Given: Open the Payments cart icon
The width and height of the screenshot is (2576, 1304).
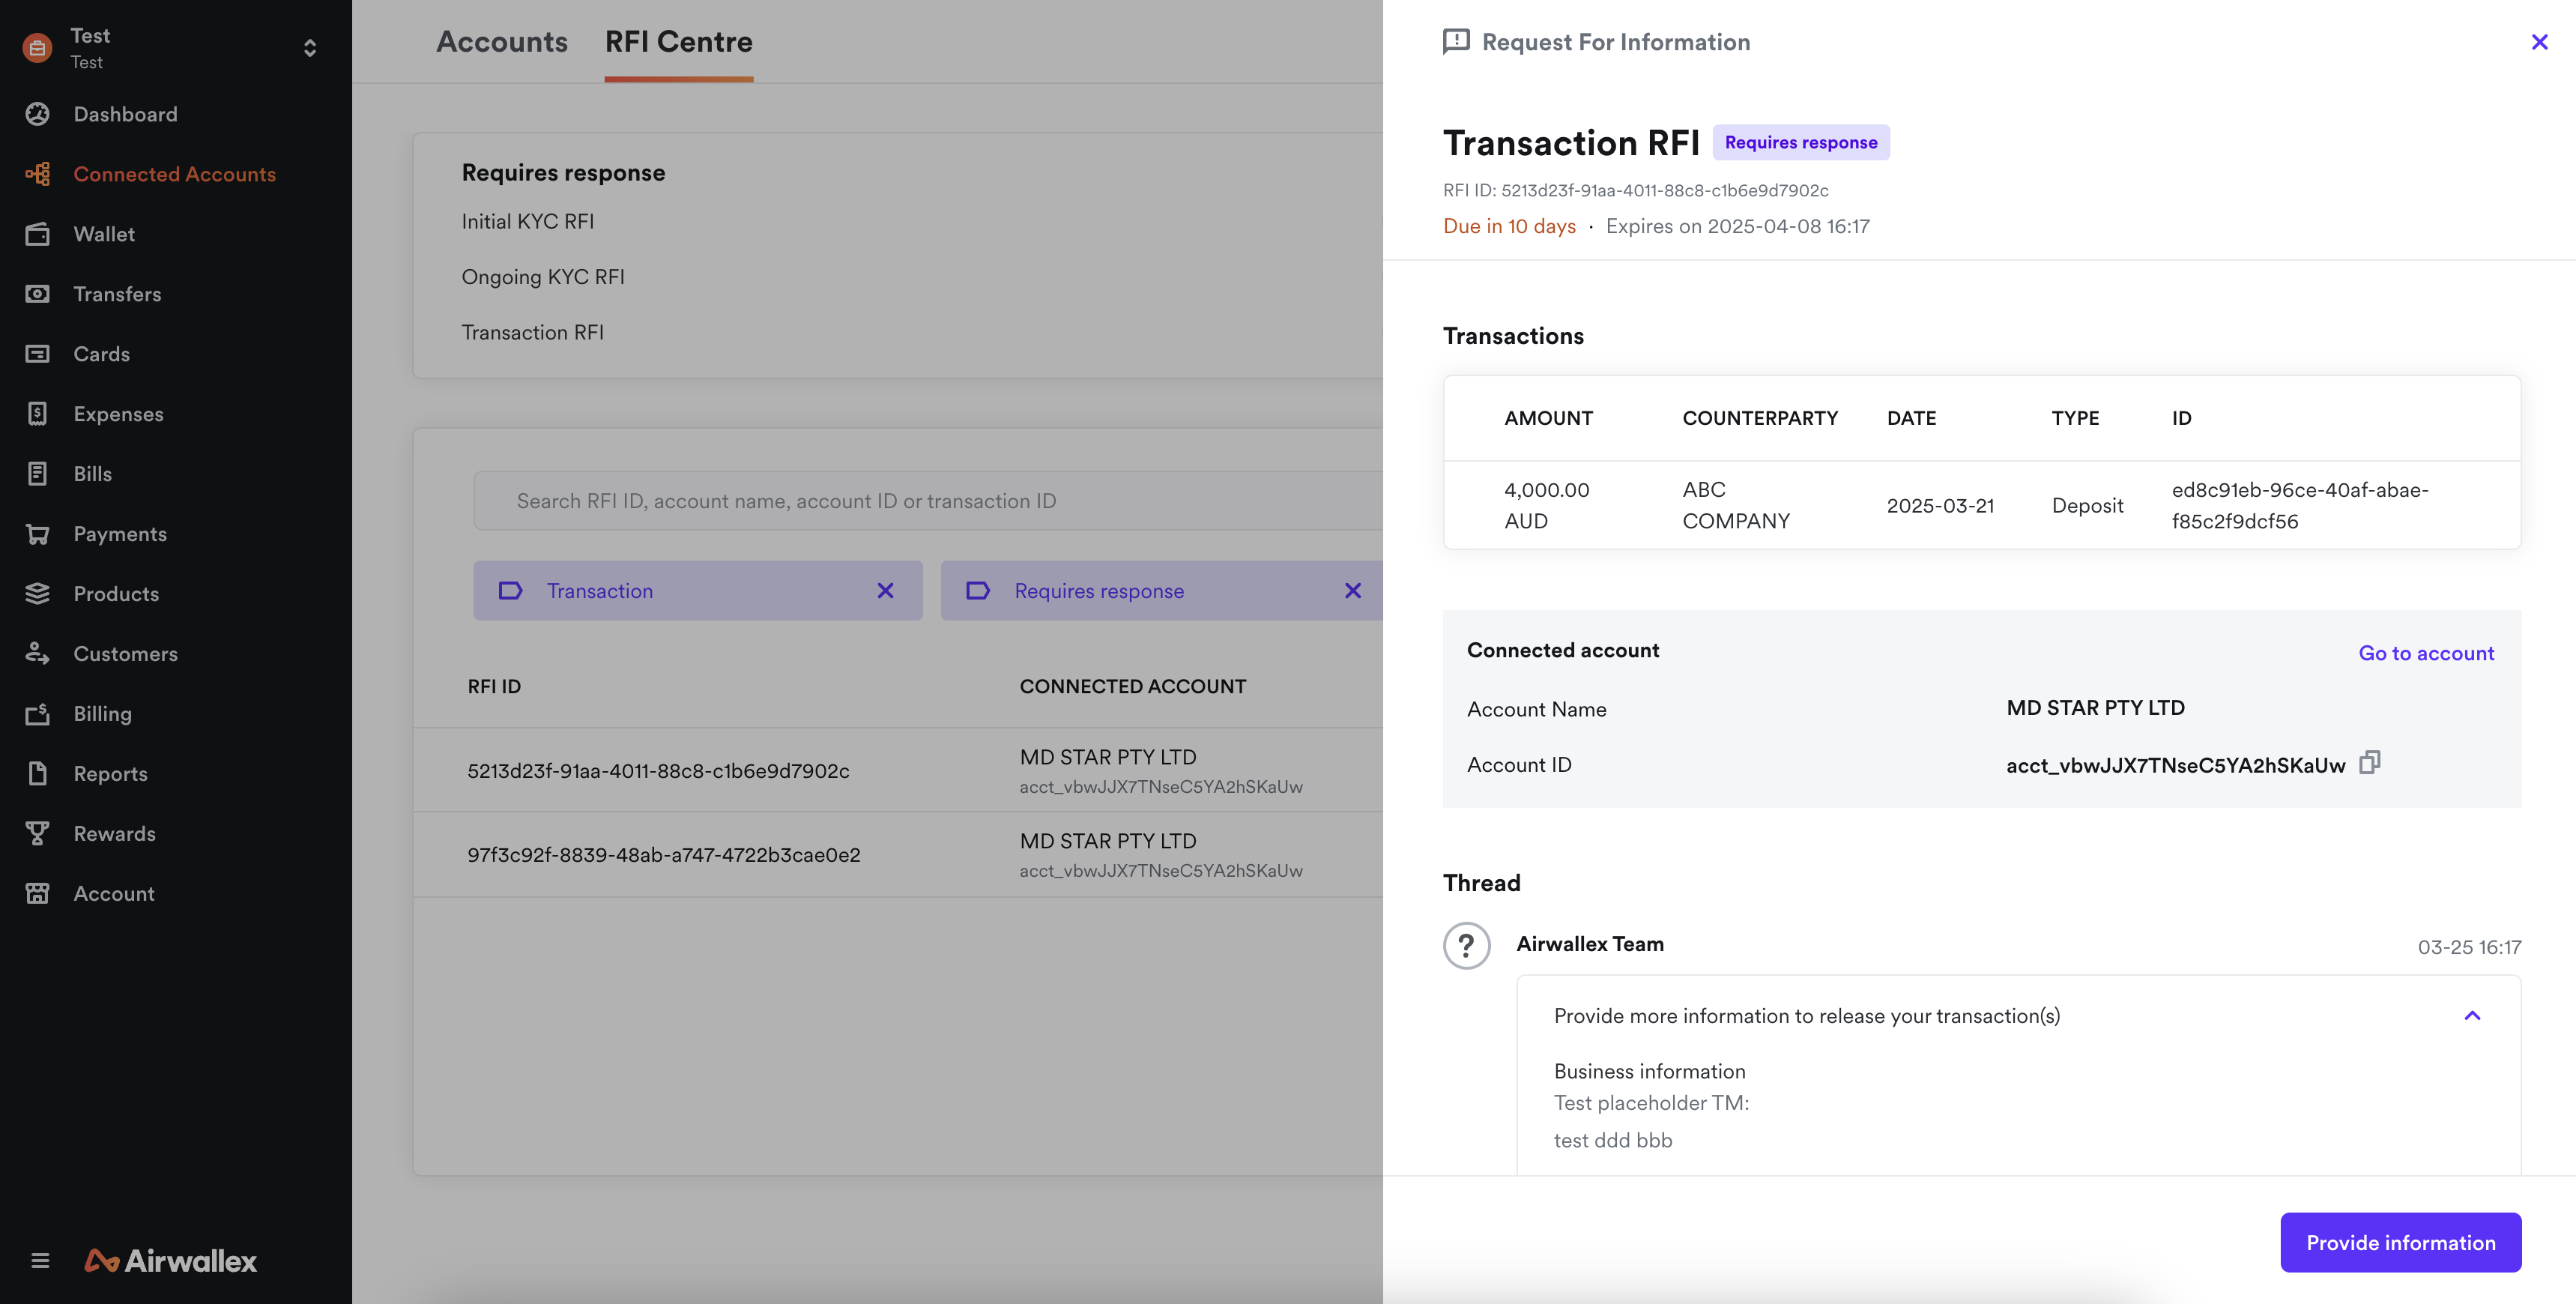Looking at the screenshot, I should [x=37, y=534].
